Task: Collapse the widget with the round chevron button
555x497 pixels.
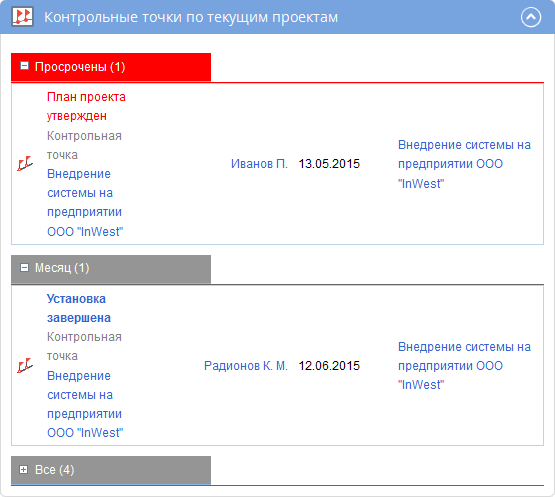Action: point(531,17)
